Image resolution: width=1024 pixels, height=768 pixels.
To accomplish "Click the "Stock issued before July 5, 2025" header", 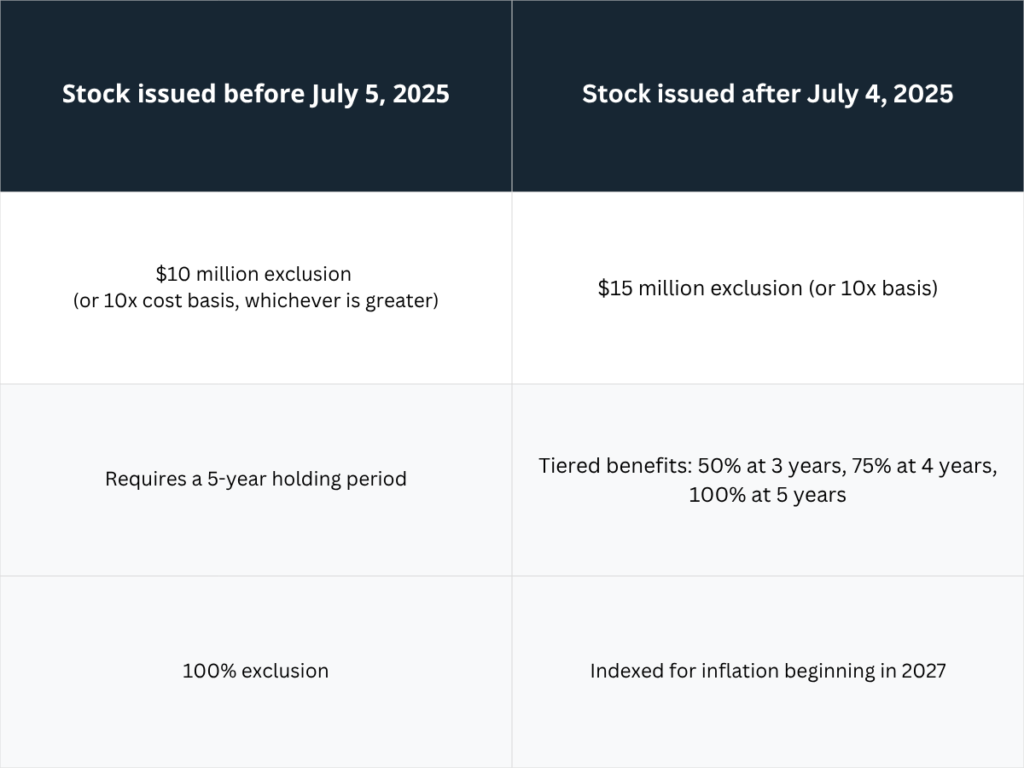I will tap(255, 94).
